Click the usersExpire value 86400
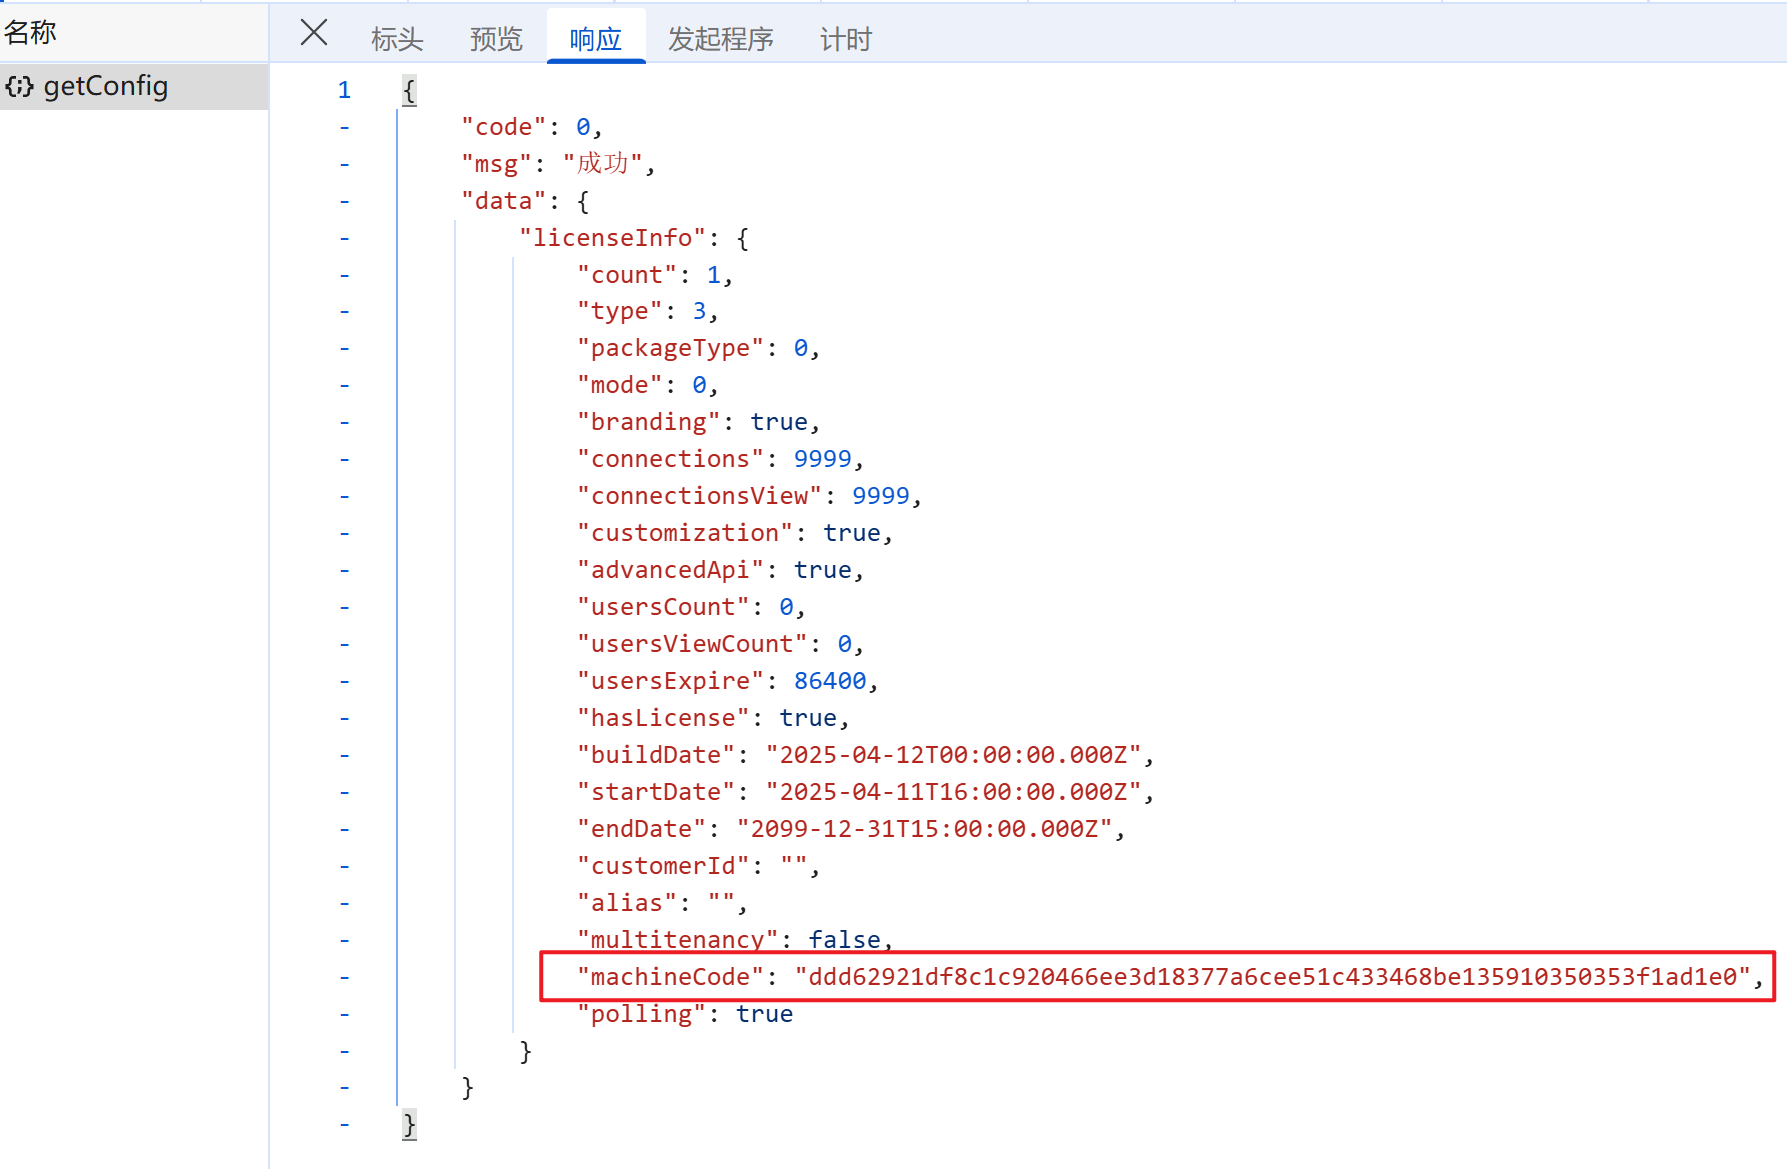 tap(829, 681)
